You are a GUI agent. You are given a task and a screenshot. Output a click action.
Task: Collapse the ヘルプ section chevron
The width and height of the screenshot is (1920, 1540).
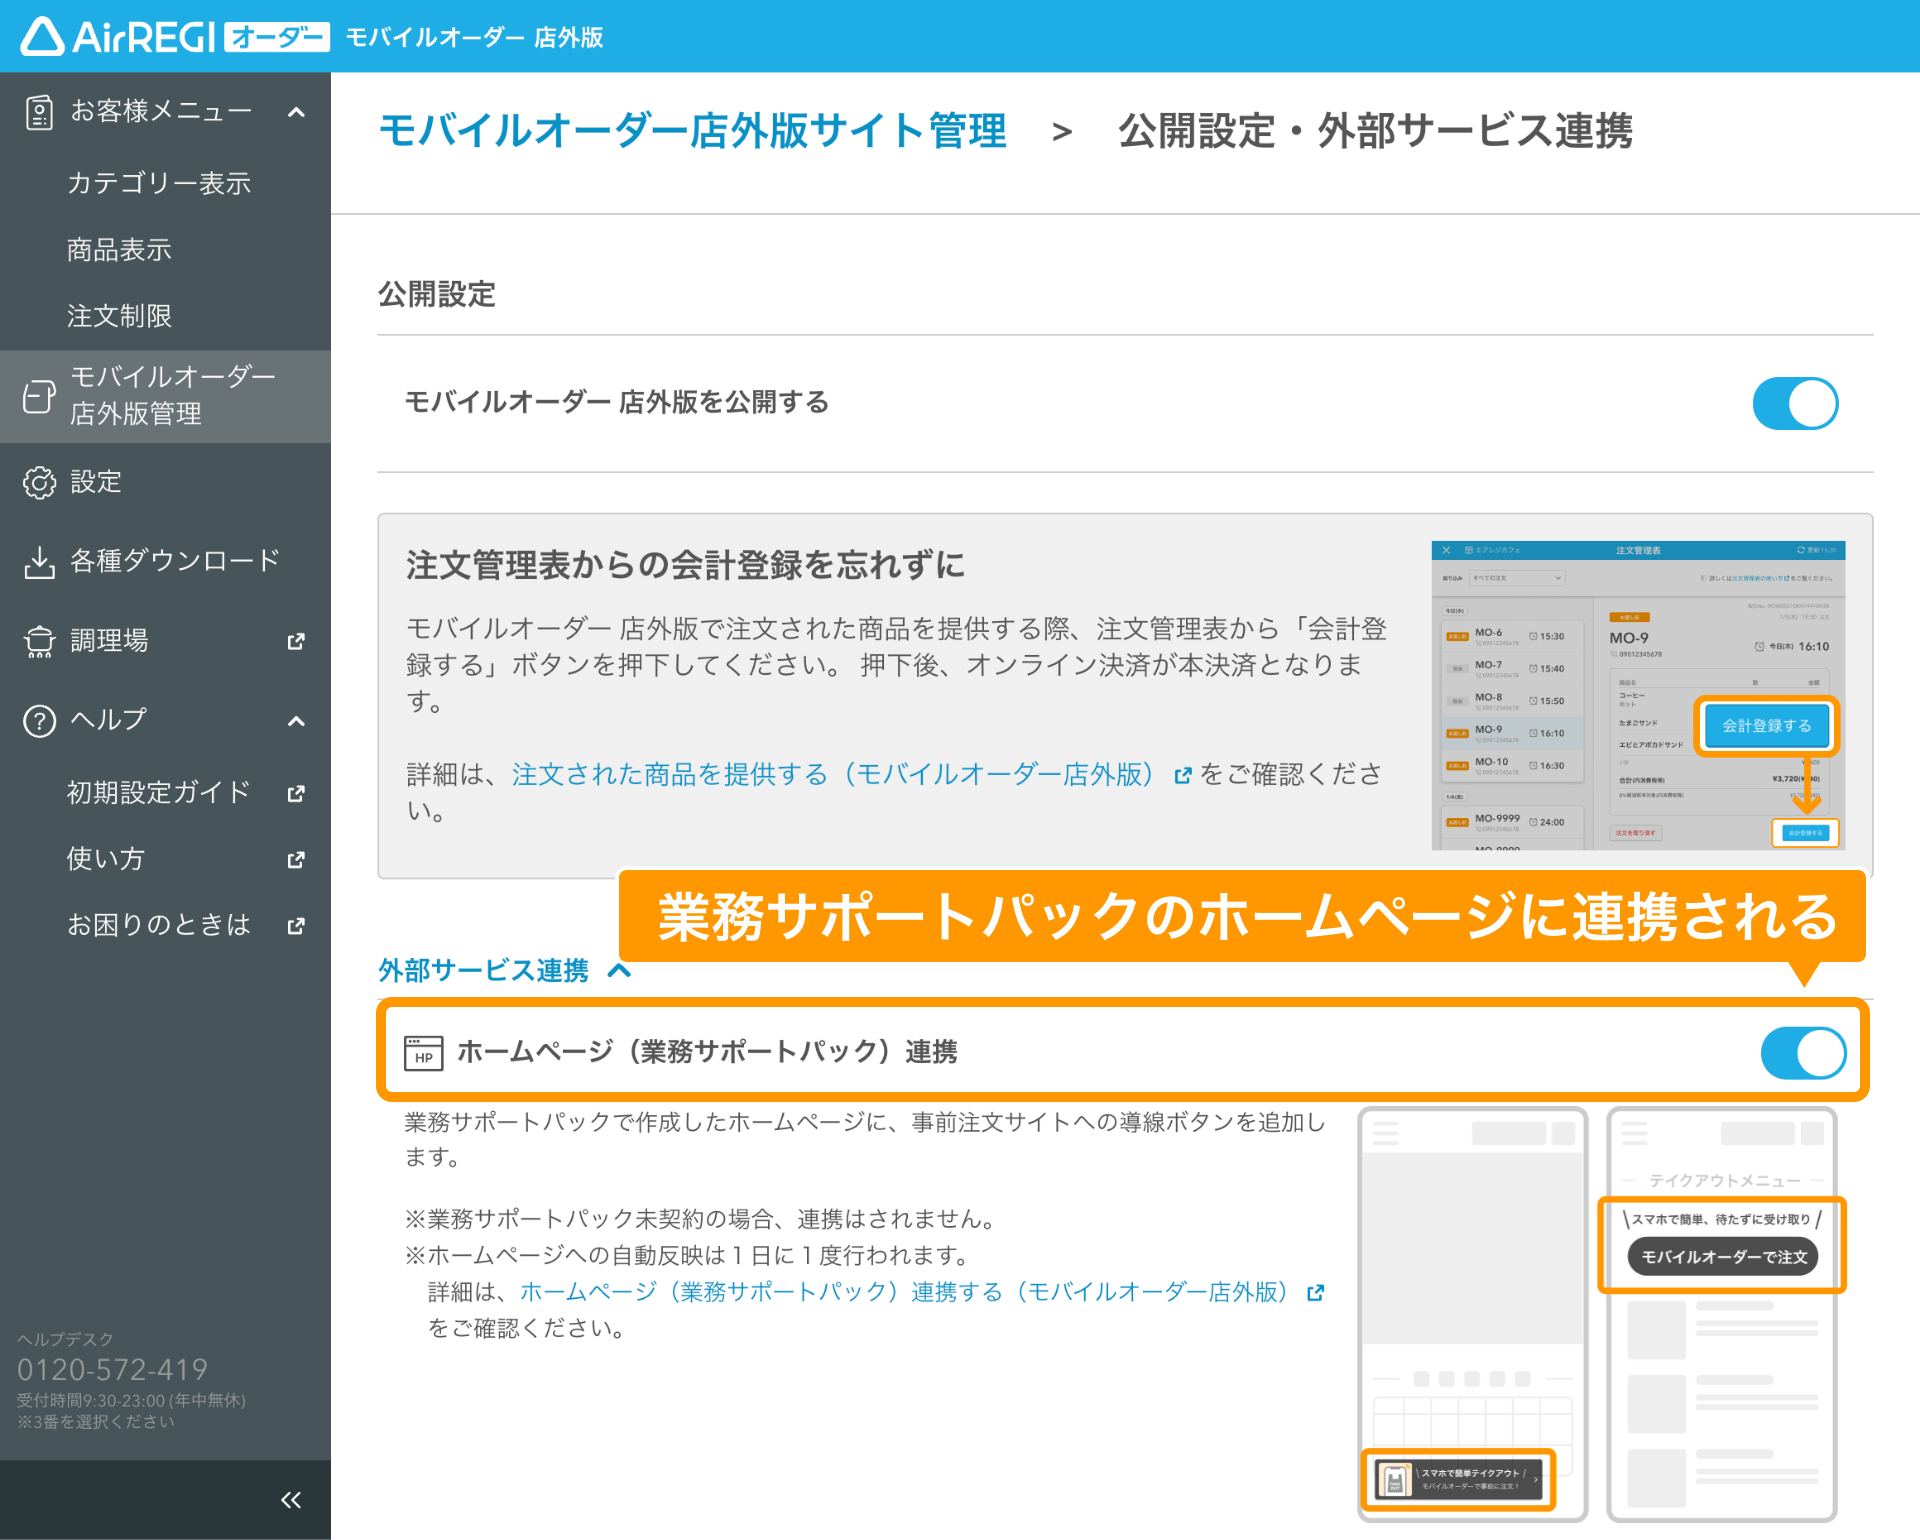(296, 721)
